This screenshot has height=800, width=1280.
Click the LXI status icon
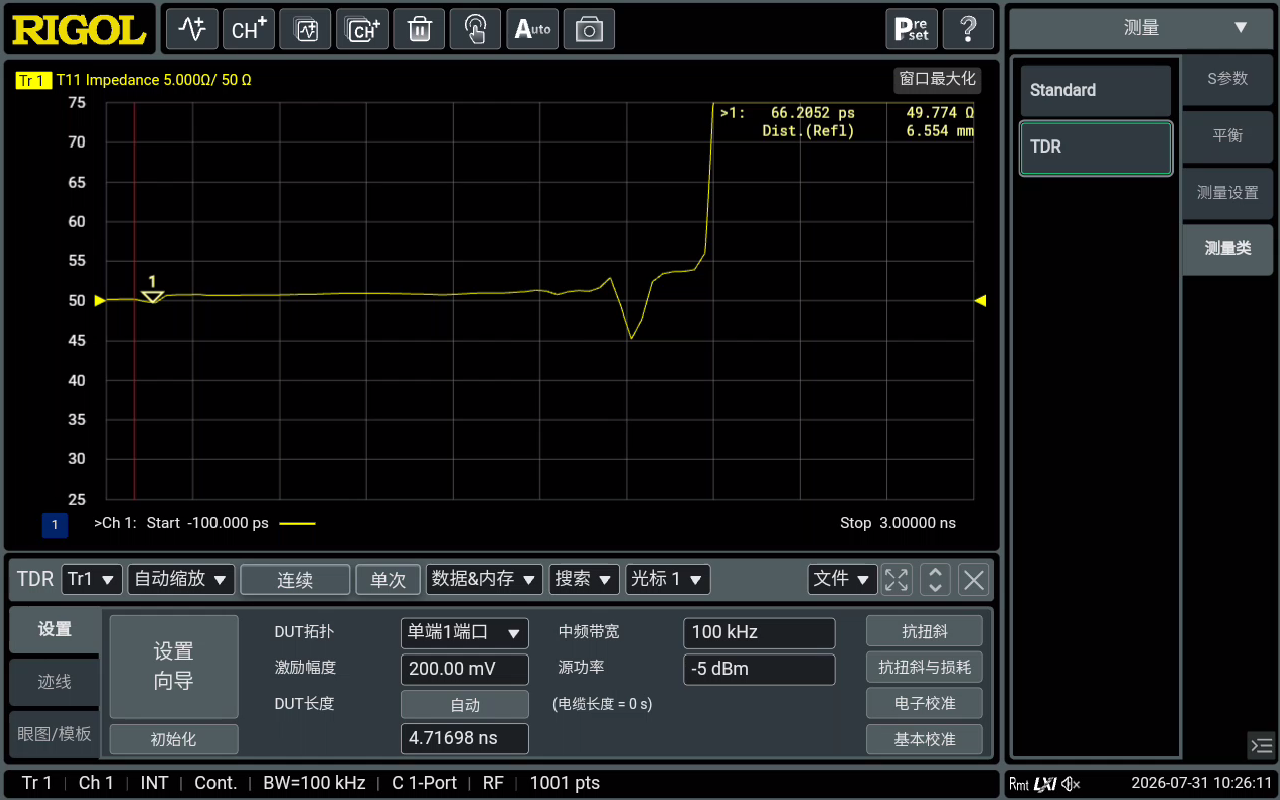1045,784
